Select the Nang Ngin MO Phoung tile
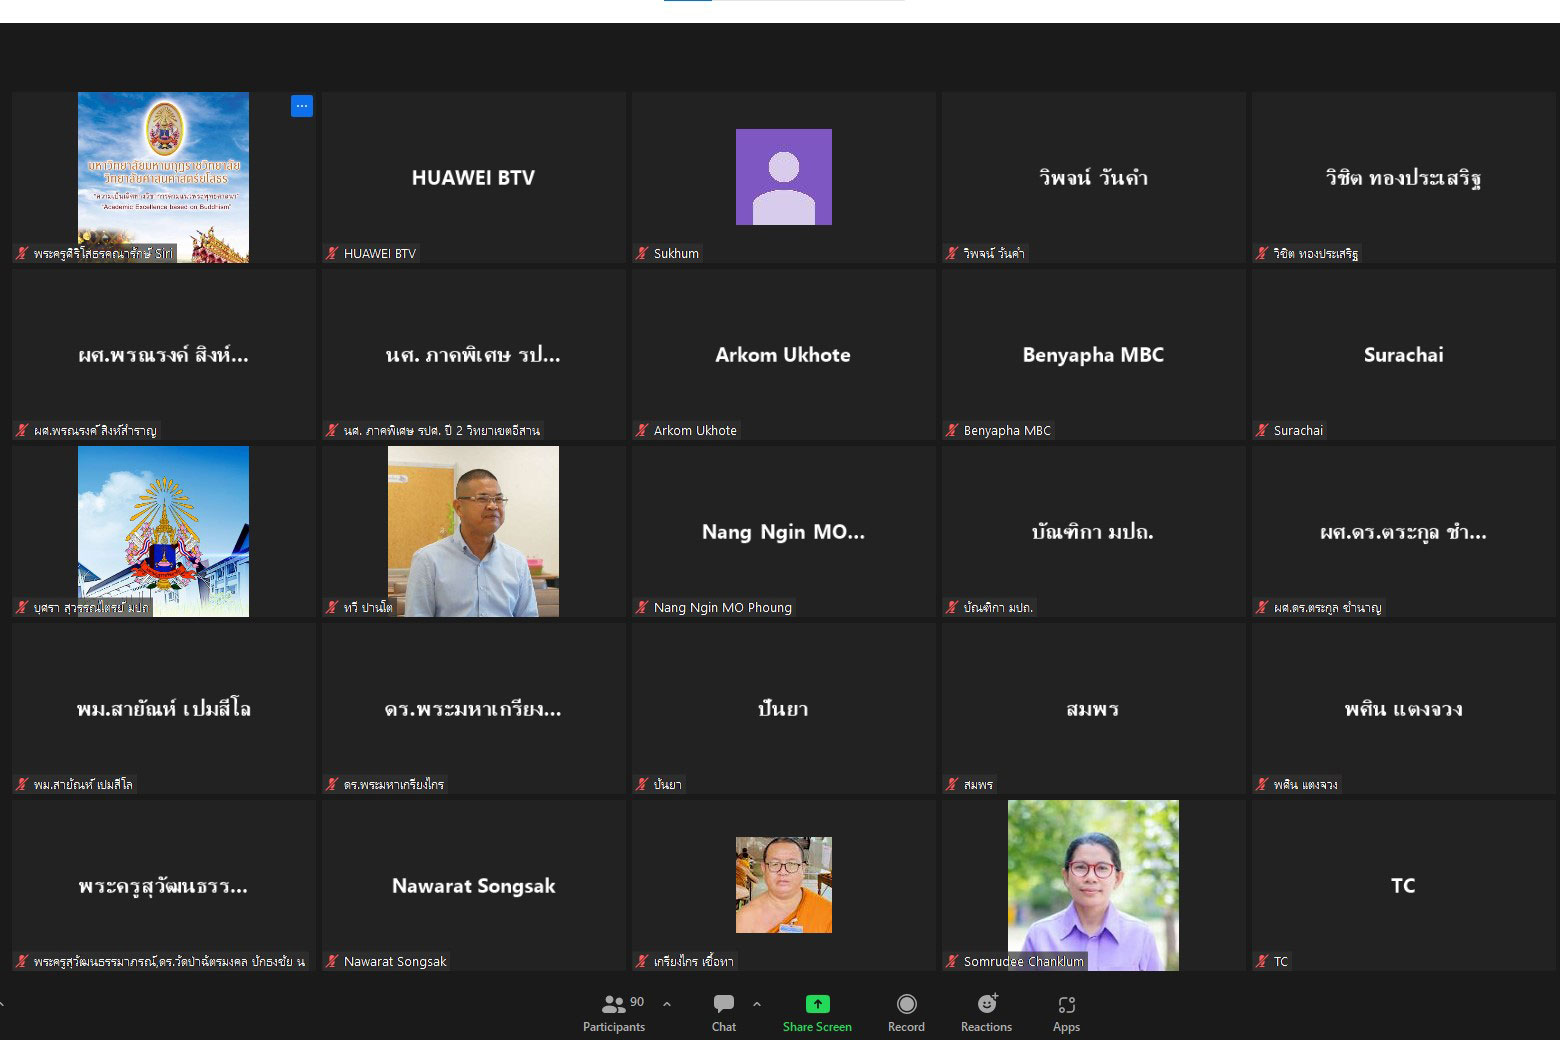This screenshot has width=1560, height=1040. coord(783,532)
